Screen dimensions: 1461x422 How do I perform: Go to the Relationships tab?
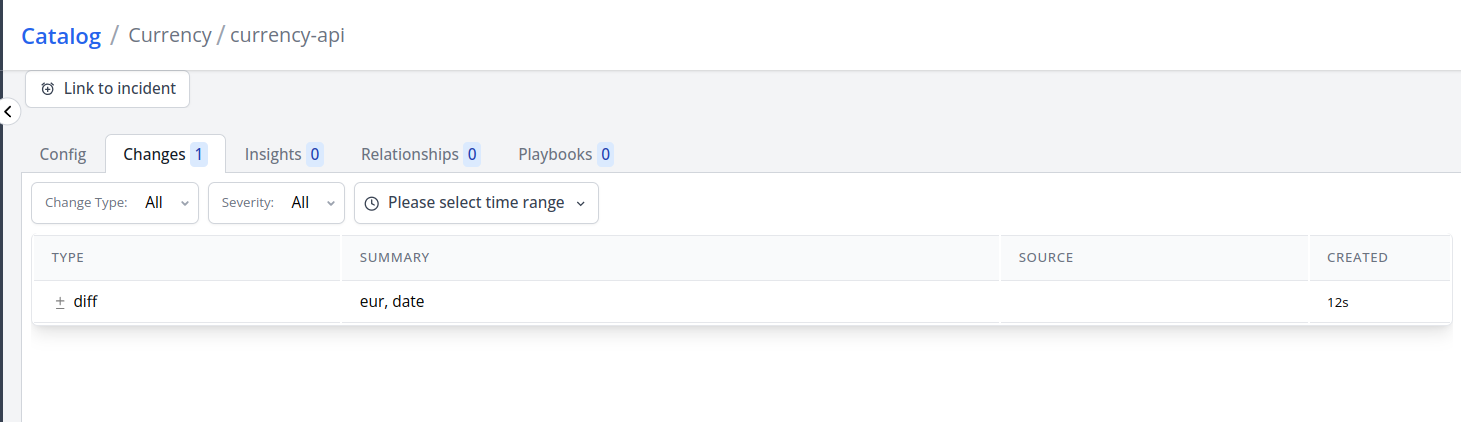(420, 155)
